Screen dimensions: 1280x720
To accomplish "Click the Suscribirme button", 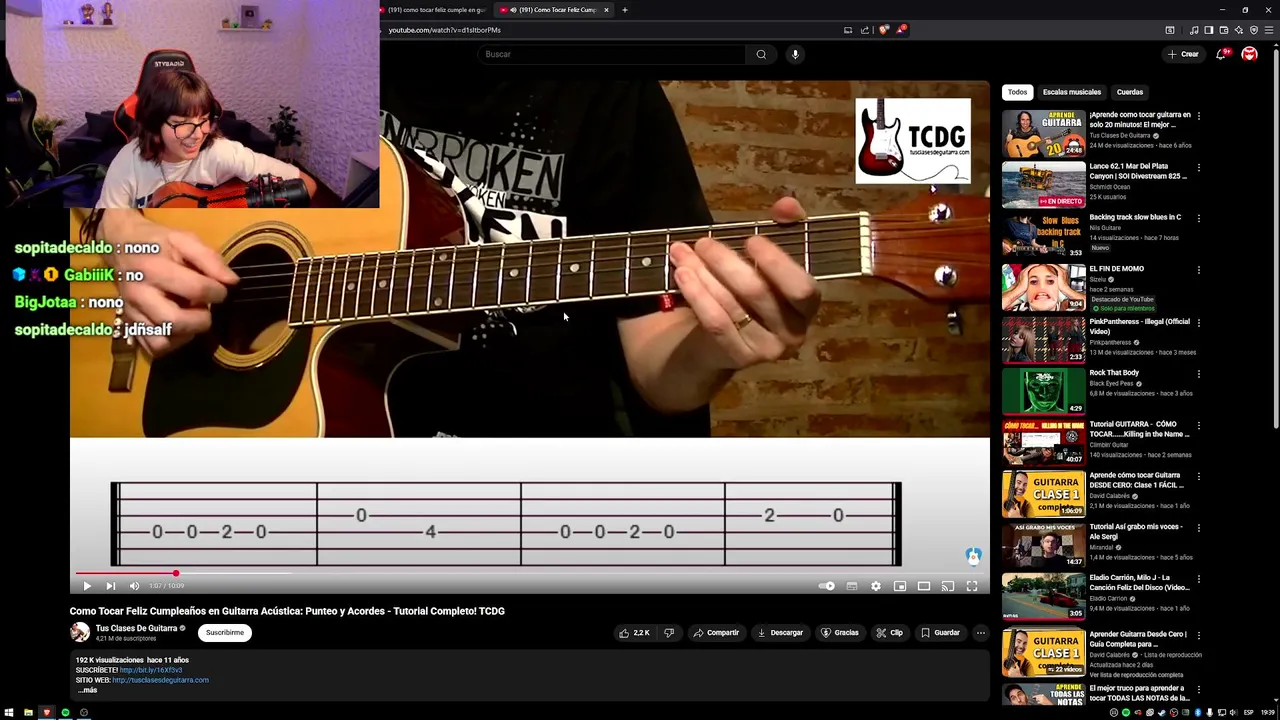I will point(225,632).
